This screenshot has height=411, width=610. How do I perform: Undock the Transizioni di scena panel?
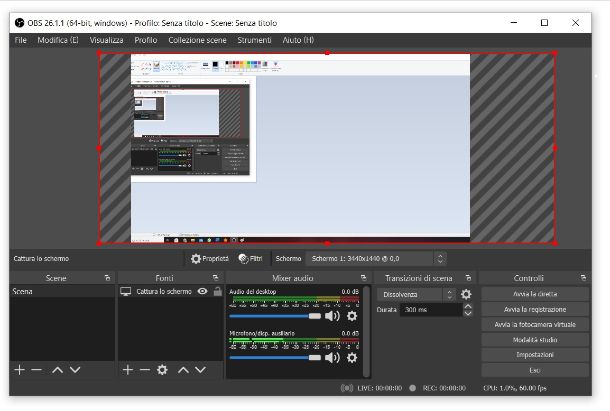point(468,278)
